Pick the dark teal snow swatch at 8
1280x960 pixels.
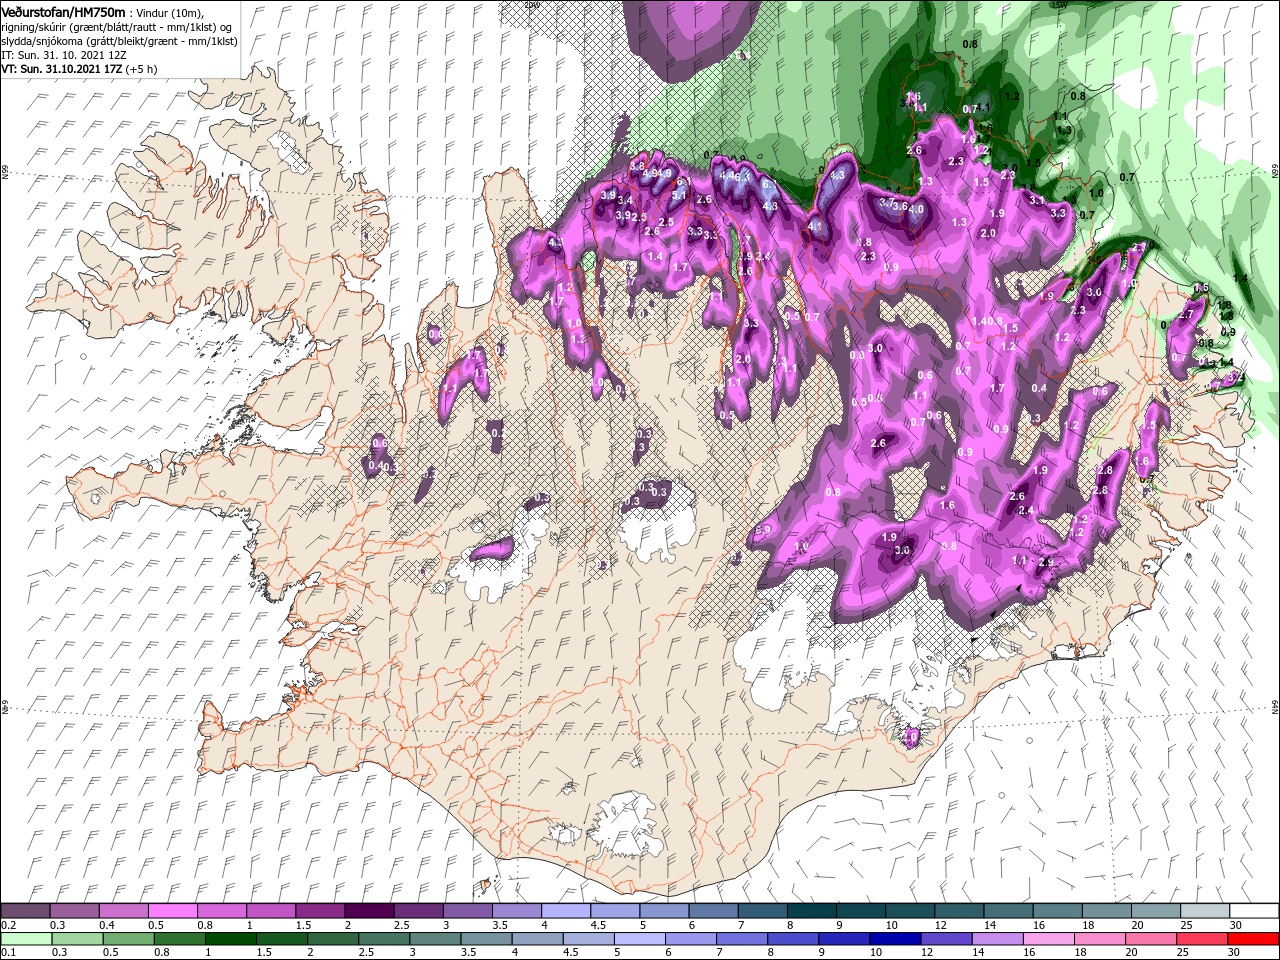pos(811,911)
